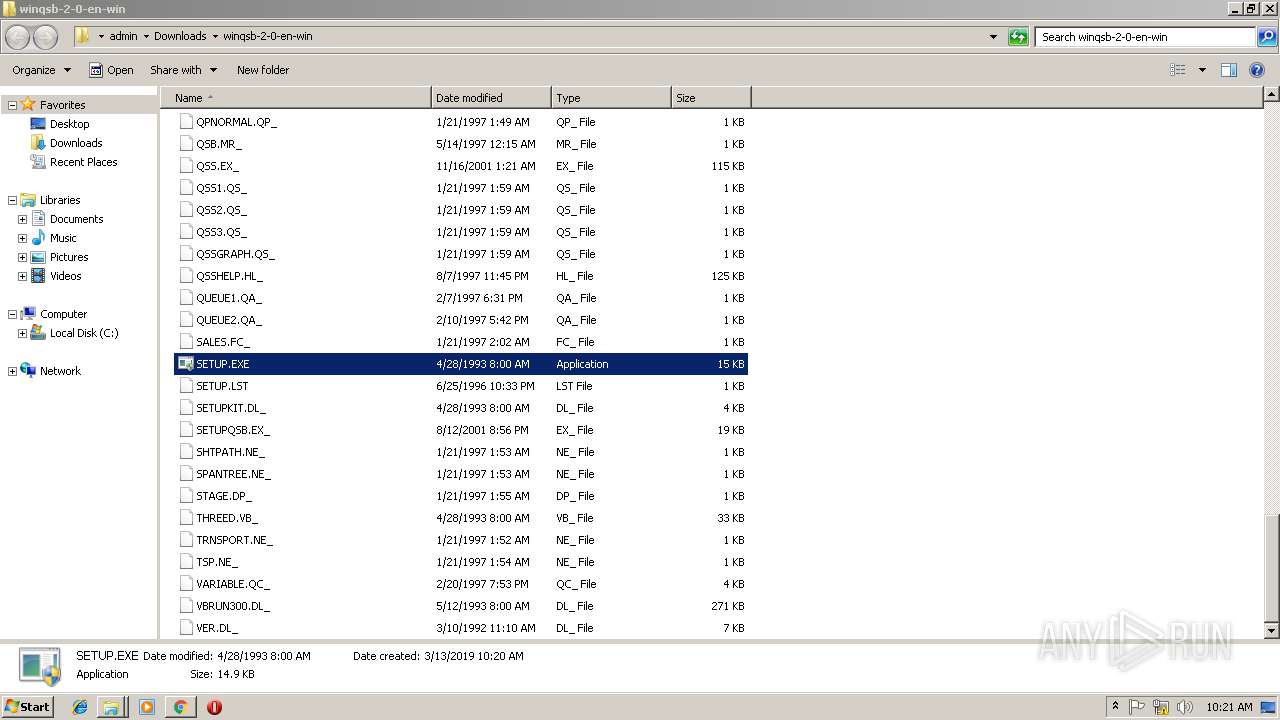Select the file THREED.VB_
The image size is (1280, 720).
(x=461, y=518)
